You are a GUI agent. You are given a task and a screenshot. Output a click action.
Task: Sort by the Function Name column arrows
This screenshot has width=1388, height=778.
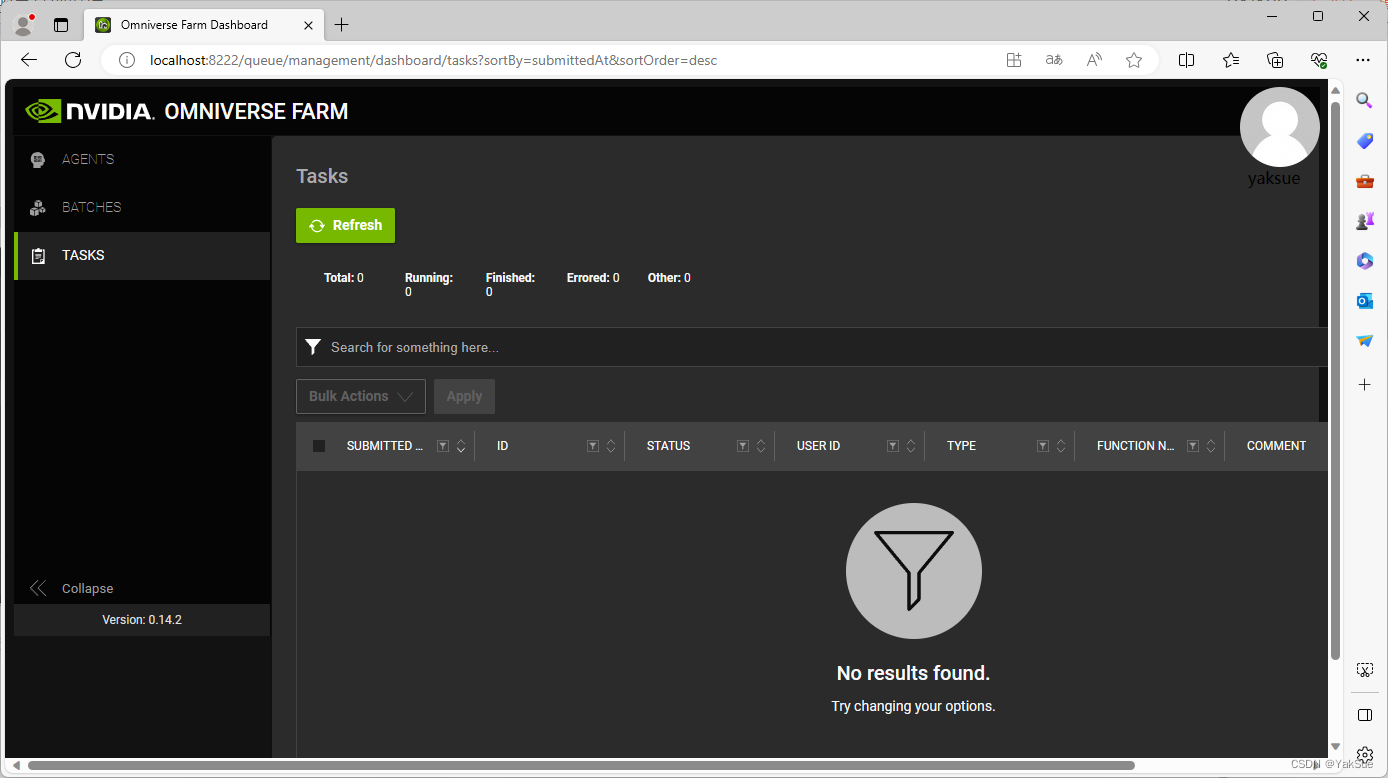click(x=1211, y=446)
